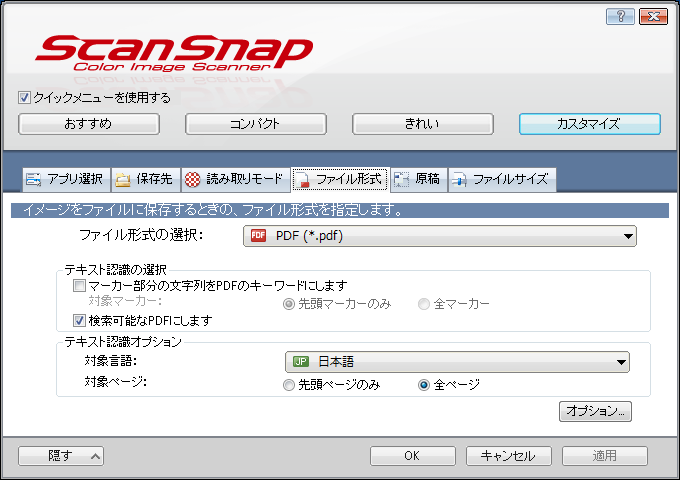Uncheck 検索可能なPDFにします checkbox

pos(79,321)
